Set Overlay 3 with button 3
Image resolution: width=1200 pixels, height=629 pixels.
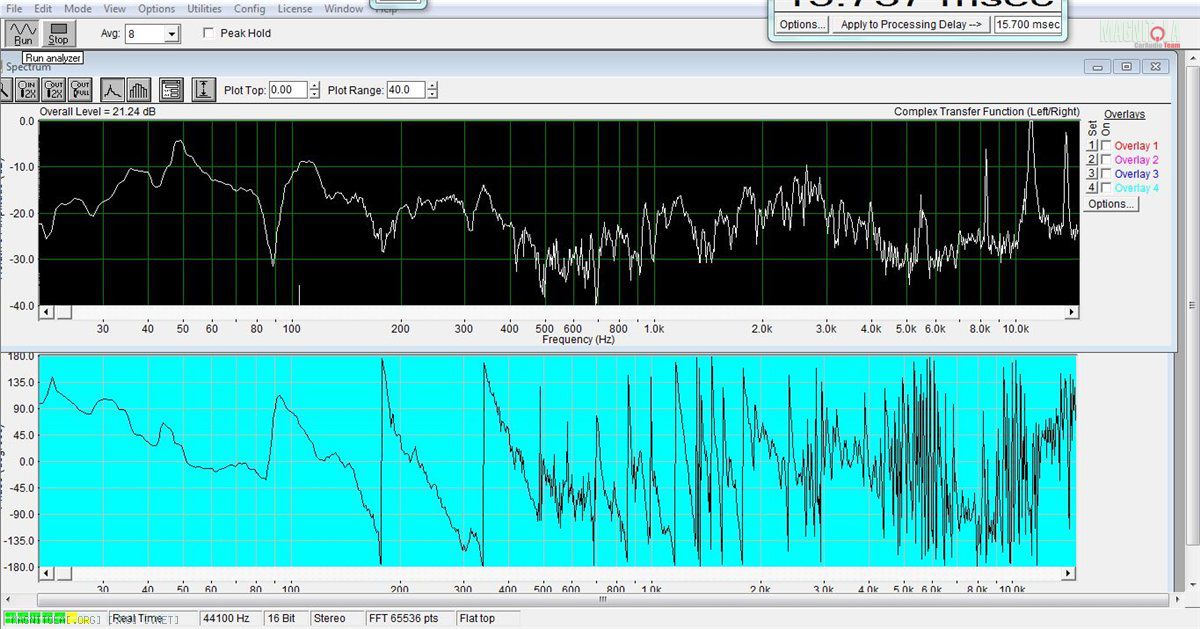pyautogui.click(x=1093, y=174)
